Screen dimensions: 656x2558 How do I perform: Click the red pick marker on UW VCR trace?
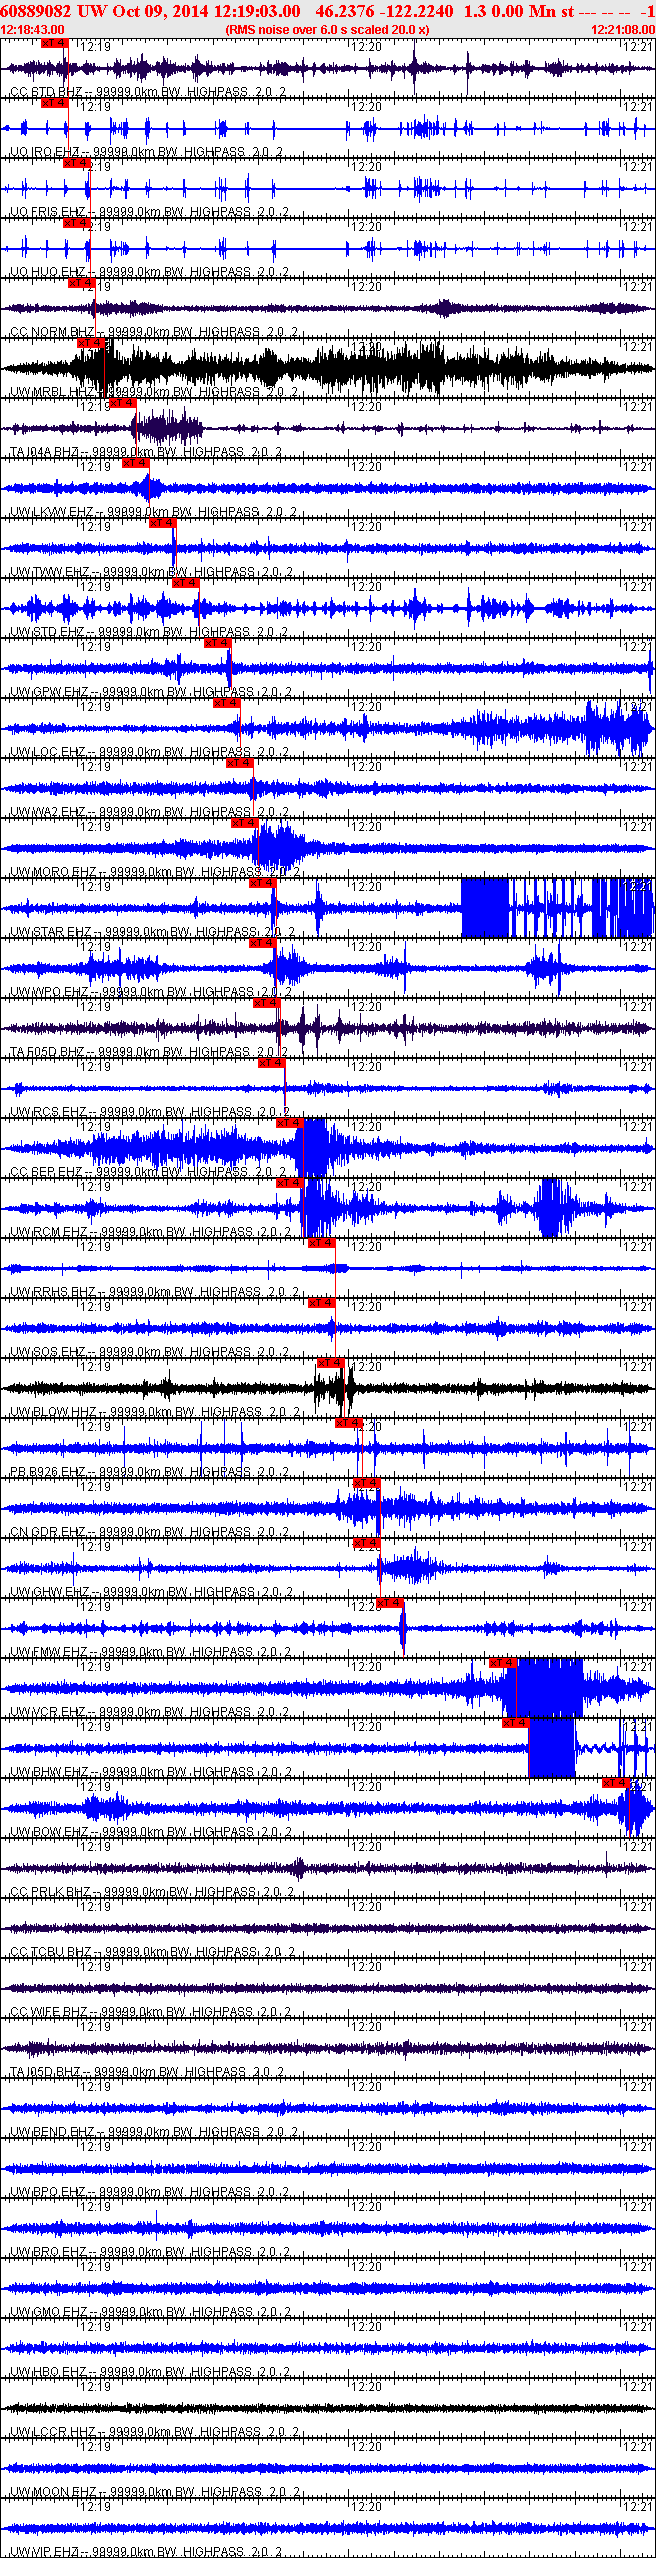pos(503,1663)
